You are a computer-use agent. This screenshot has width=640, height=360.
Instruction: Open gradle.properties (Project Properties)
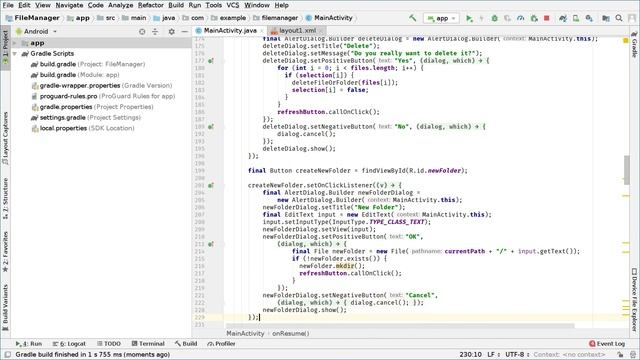(x=92, y=107)
